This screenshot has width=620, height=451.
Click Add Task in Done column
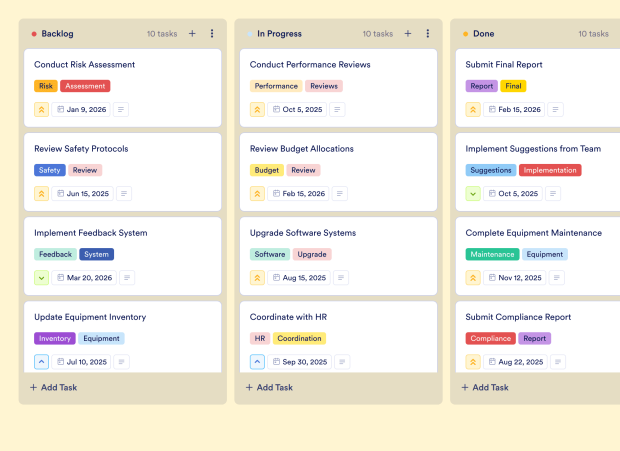486,387
